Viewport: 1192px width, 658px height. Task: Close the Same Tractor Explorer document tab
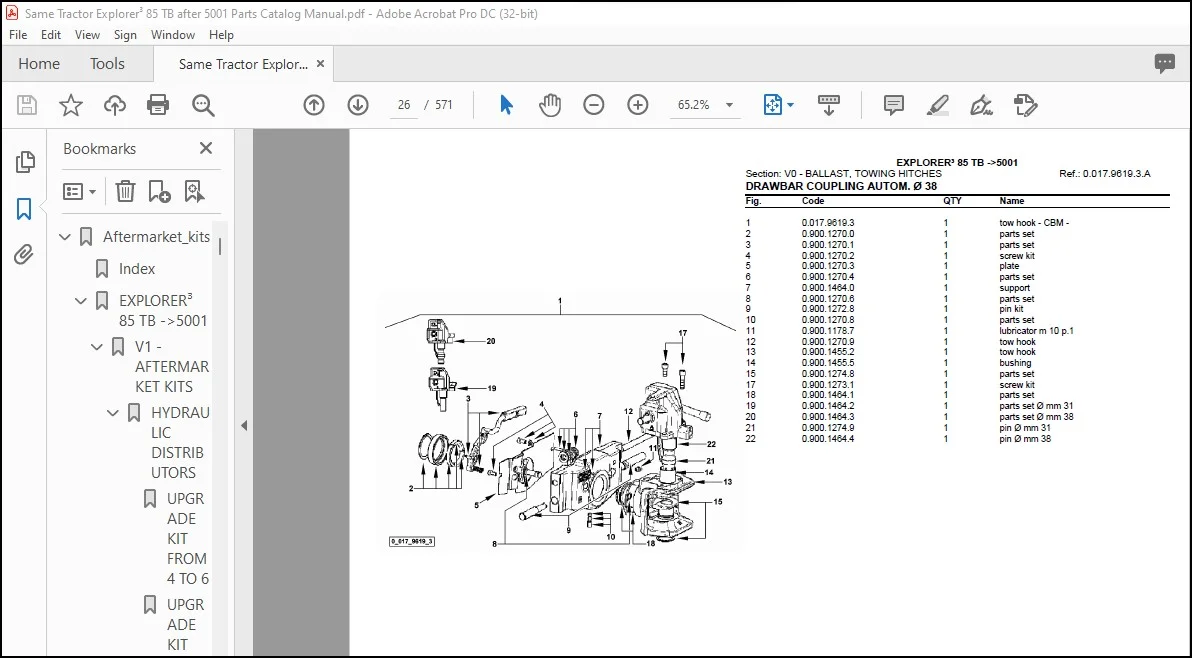[320, 64]
